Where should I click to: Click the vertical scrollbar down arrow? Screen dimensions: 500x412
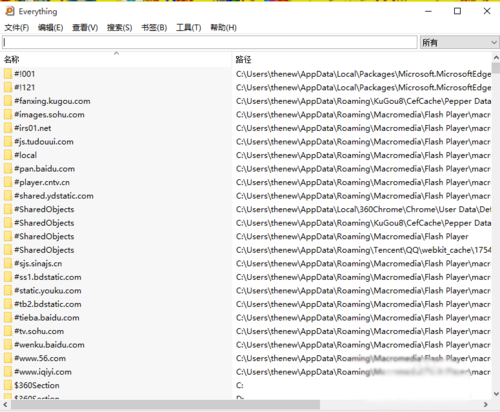coord(496,394)
